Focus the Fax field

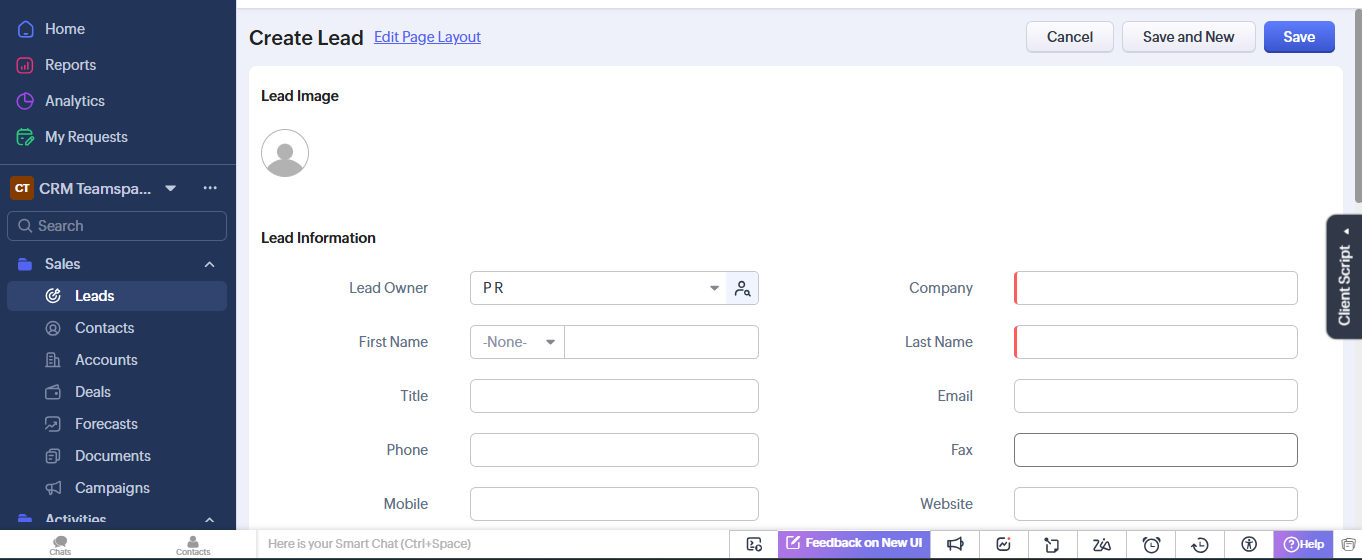(x=1156, y=450)
